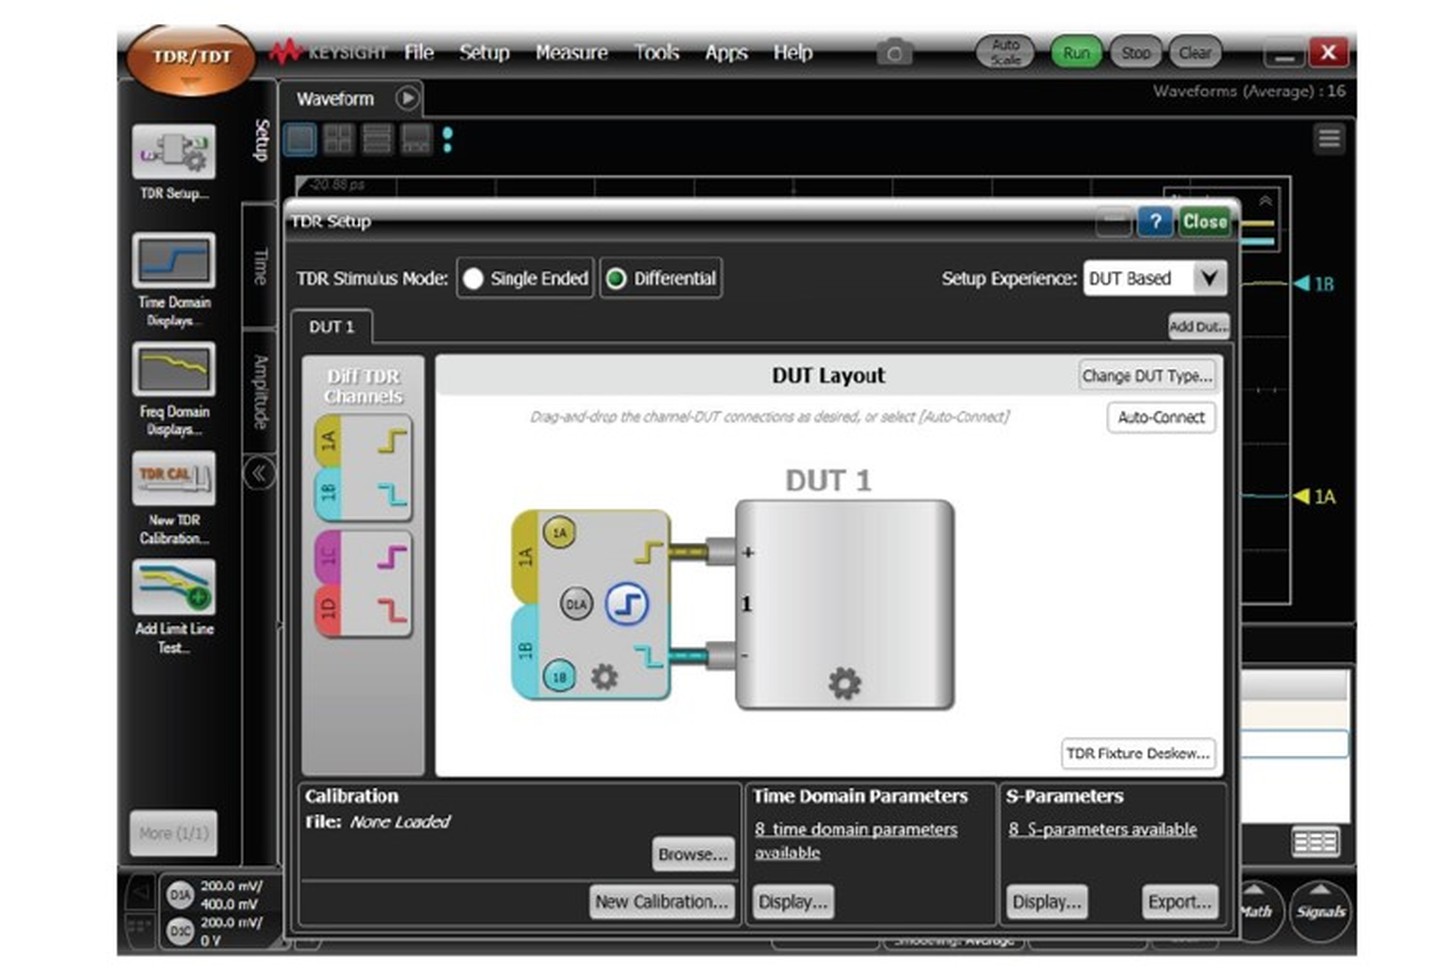1440x973 pixels.
Task: Select stacked rows waveform layout icon
Action: (x=377, y=139)
